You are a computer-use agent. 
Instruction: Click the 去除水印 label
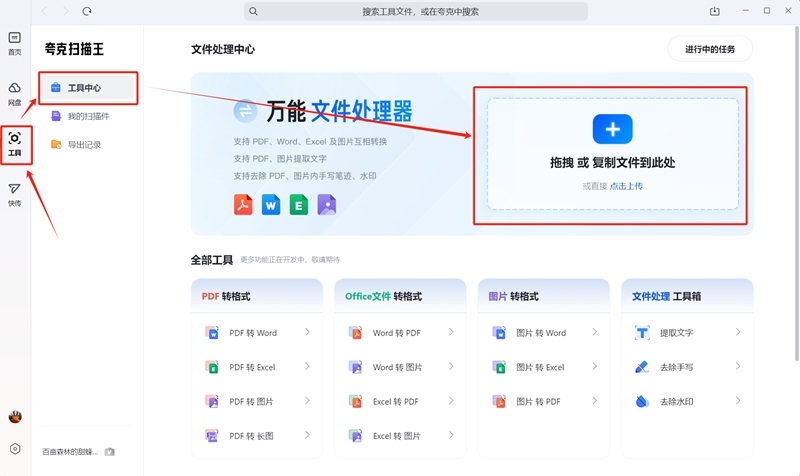coord(677,402)
